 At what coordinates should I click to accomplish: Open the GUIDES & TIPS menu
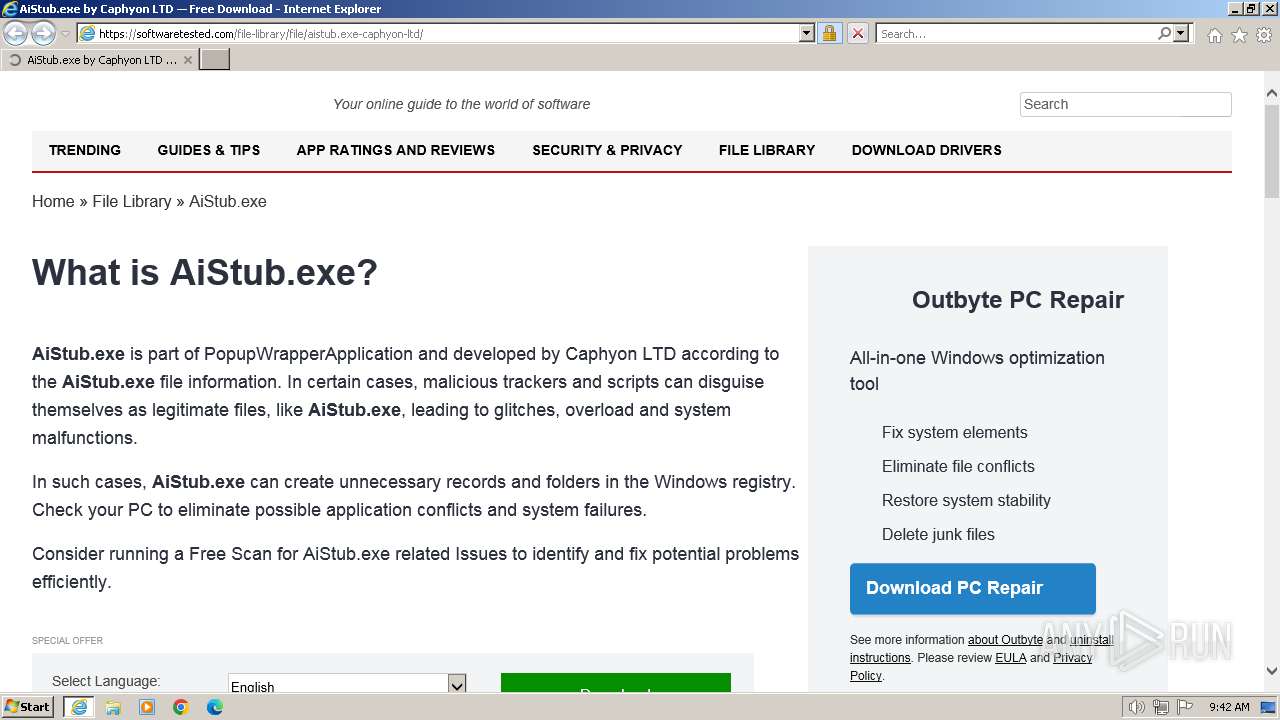[x=209, y=150]
